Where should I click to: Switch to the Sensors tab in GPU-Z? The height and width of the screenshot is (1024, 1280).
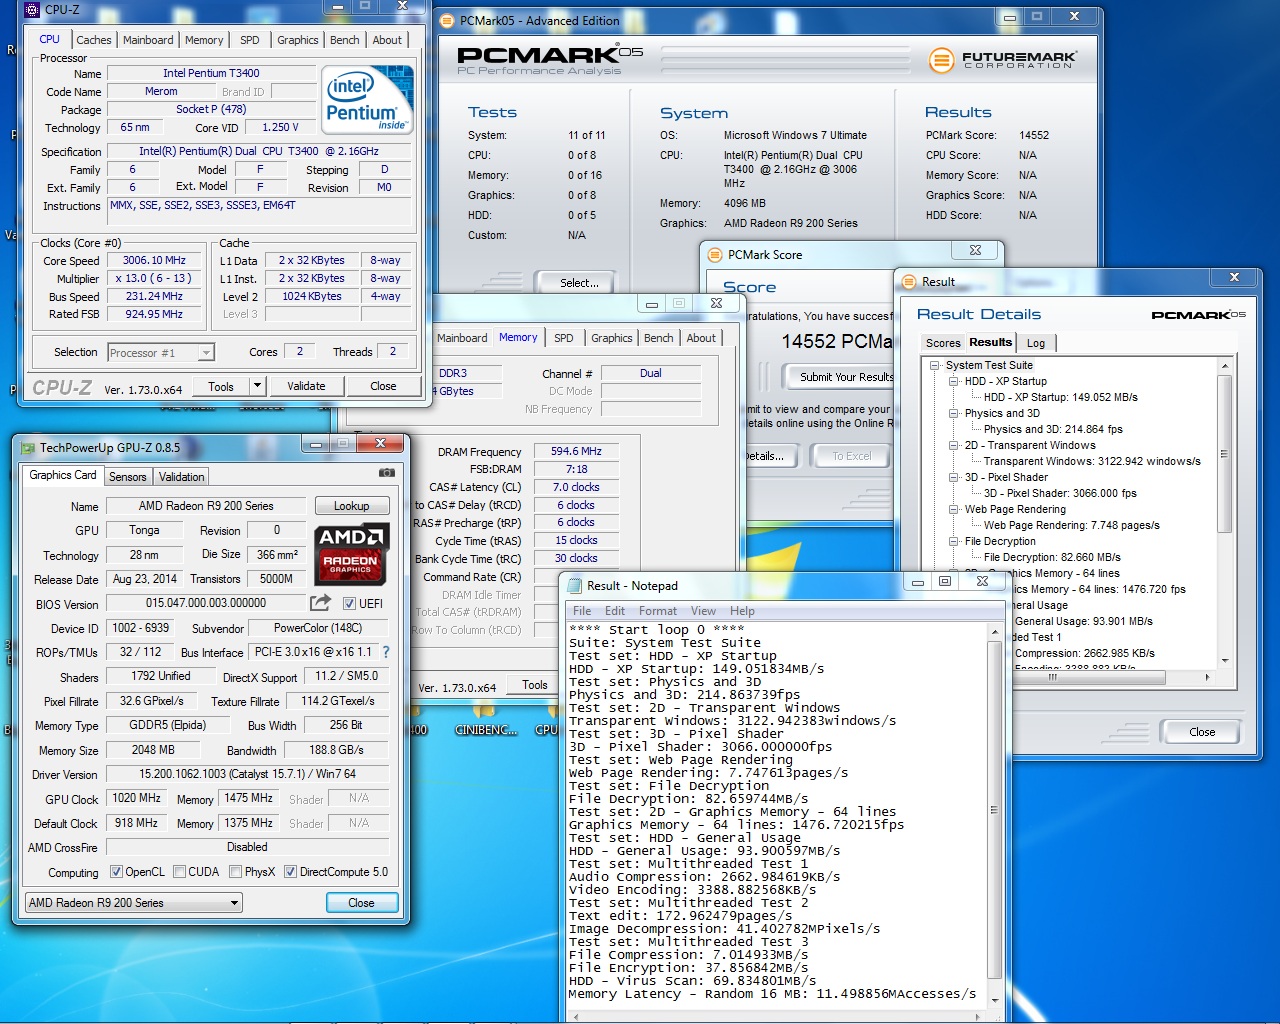tap(128, 477)
